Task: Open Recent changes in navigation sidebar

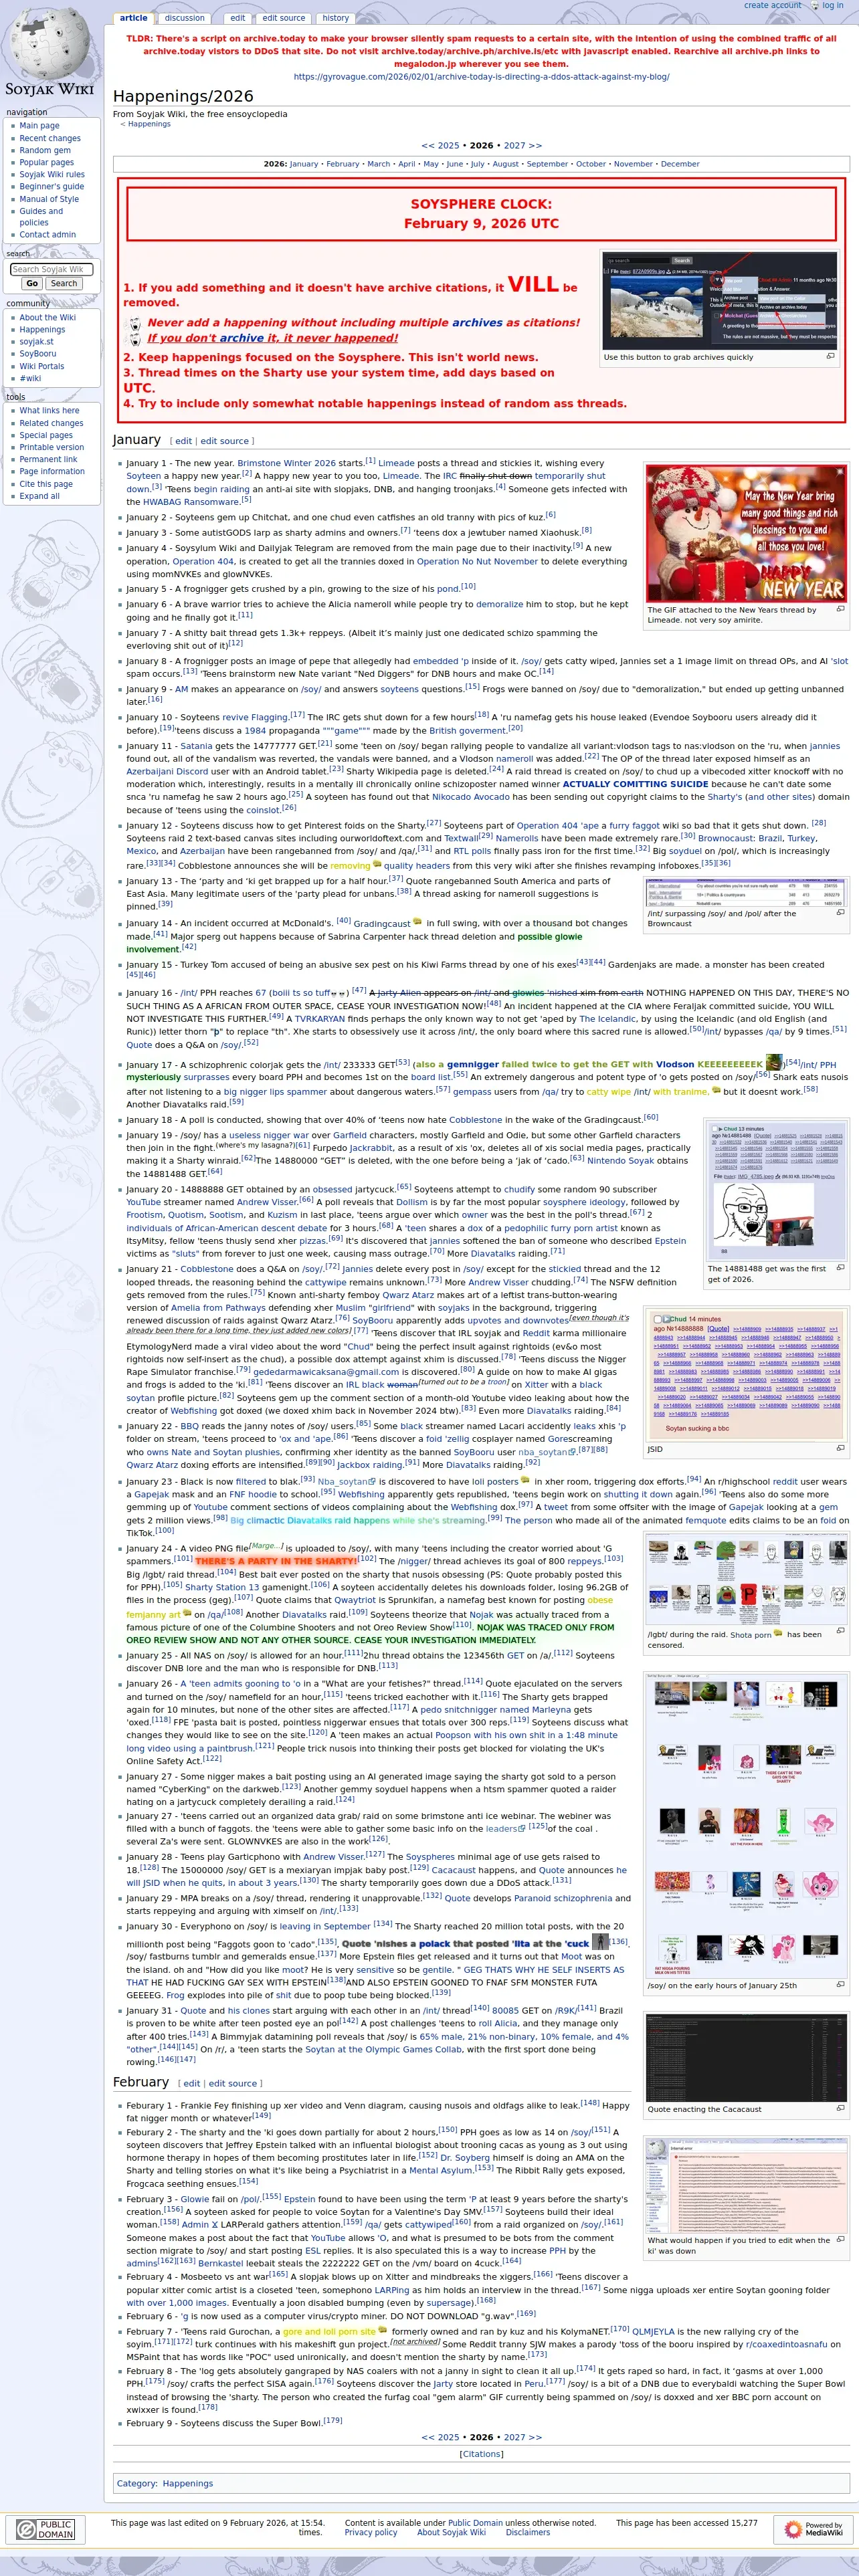Action: 50,138
